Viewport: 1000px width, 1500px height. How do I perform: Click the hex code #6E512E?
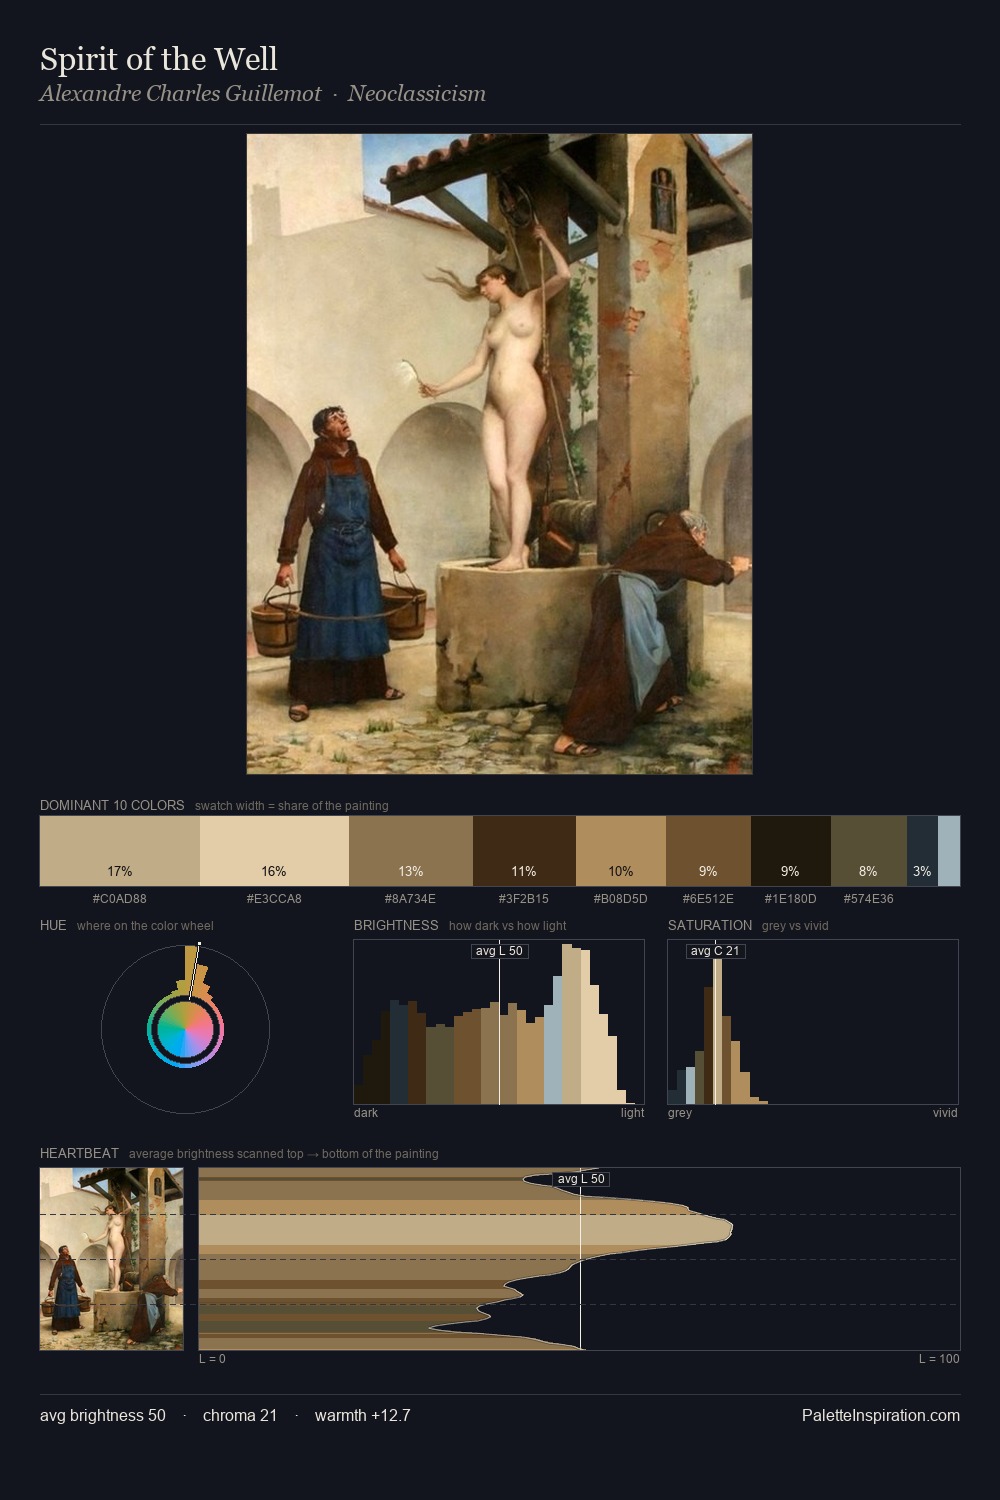(708, 898)
